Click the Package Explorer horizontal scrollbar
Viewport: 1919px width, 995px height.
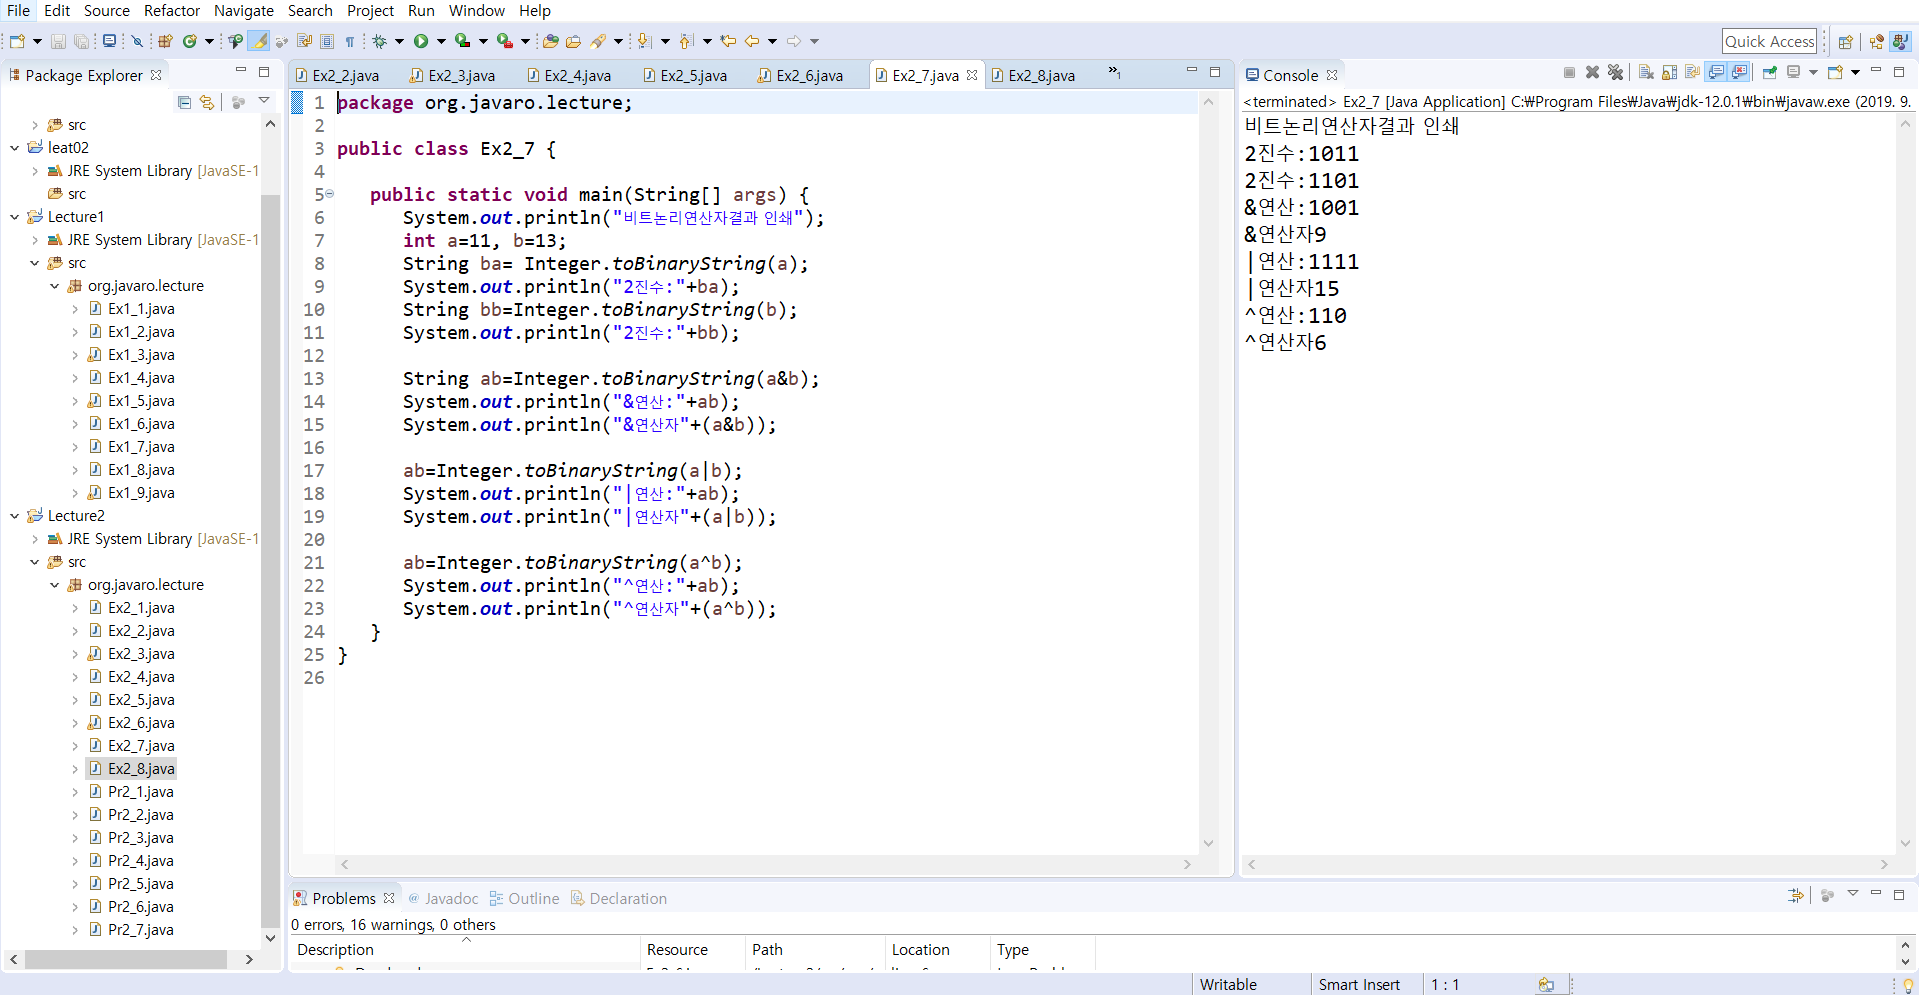coord(125,959)
